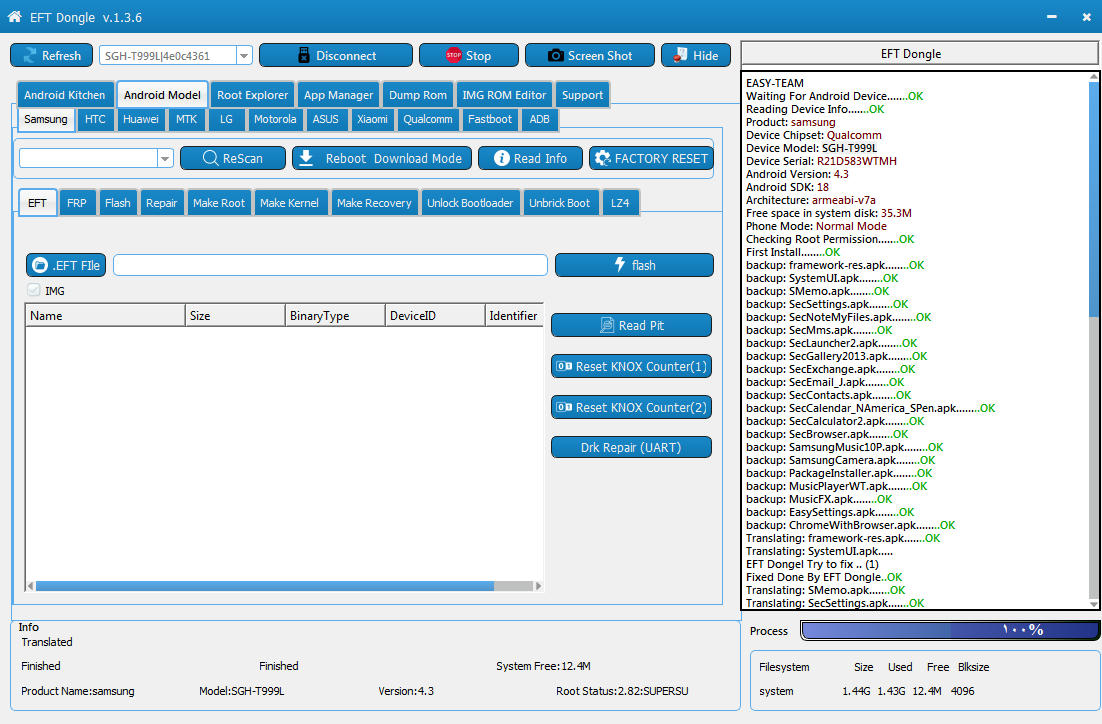Click the Name column header

pyautogui.click(x=105, y=316)
